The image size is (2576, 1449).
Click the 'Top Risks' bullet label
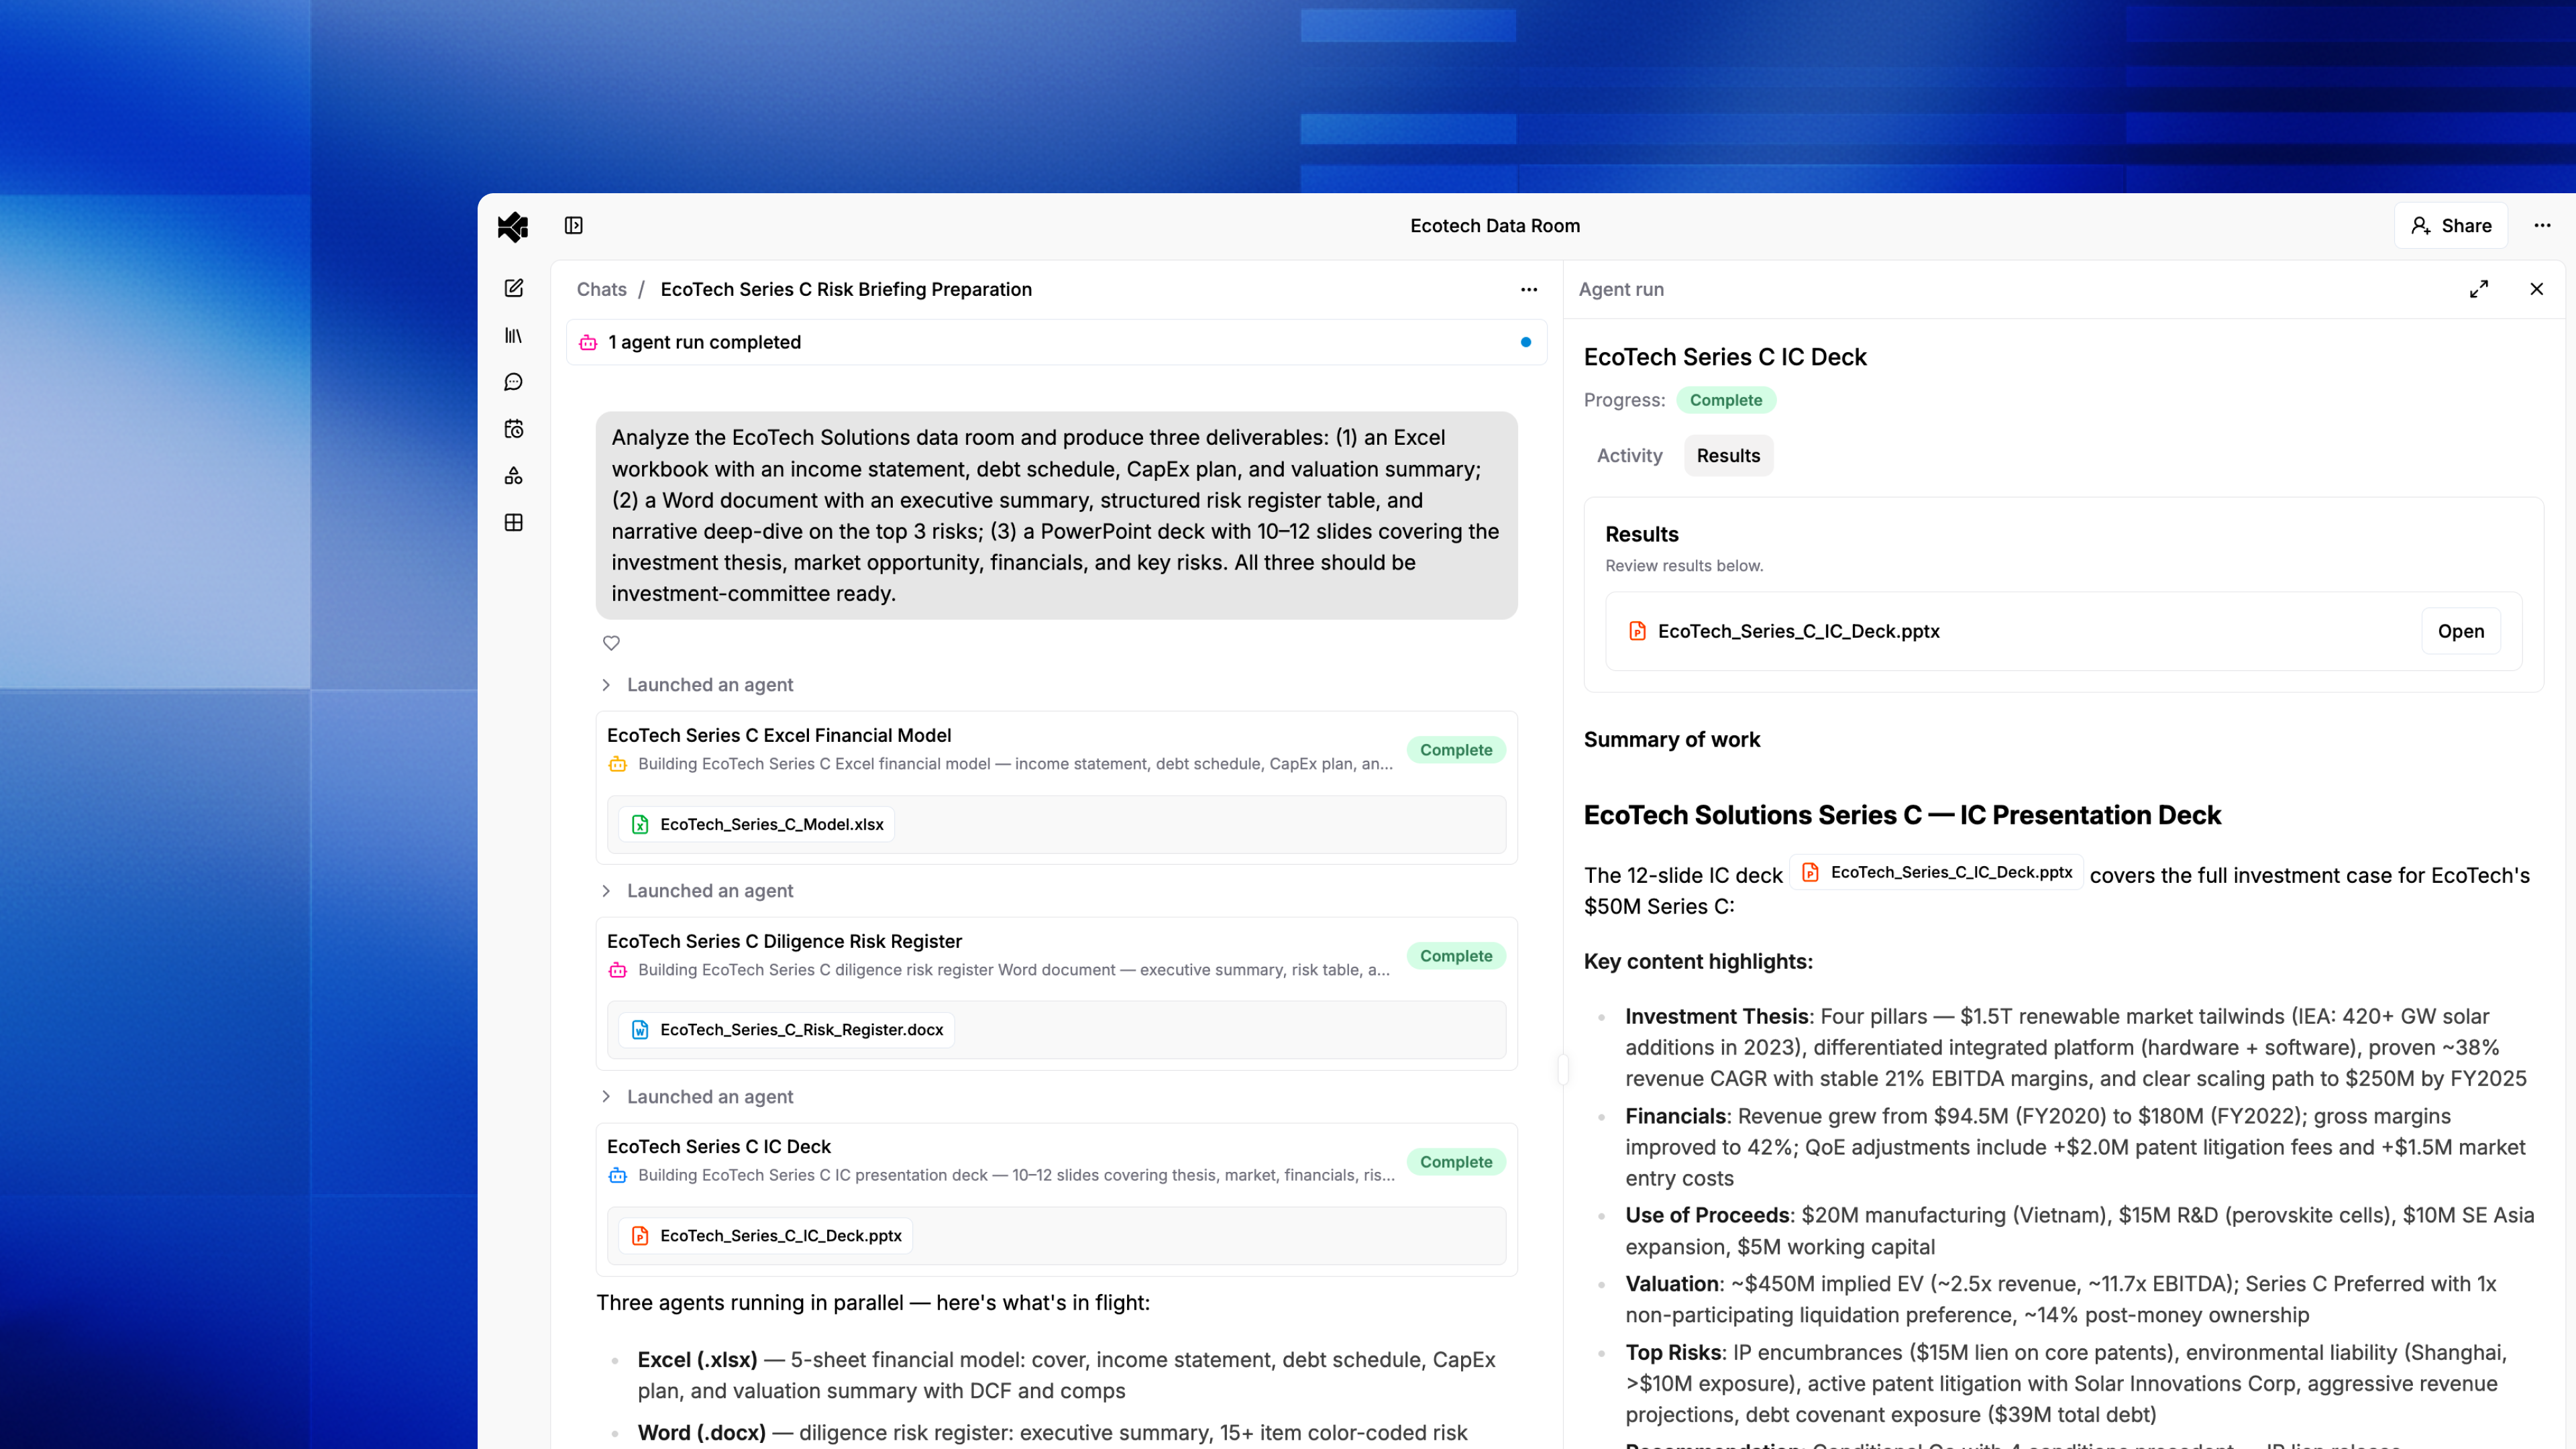click(x=1673, y=1353)
